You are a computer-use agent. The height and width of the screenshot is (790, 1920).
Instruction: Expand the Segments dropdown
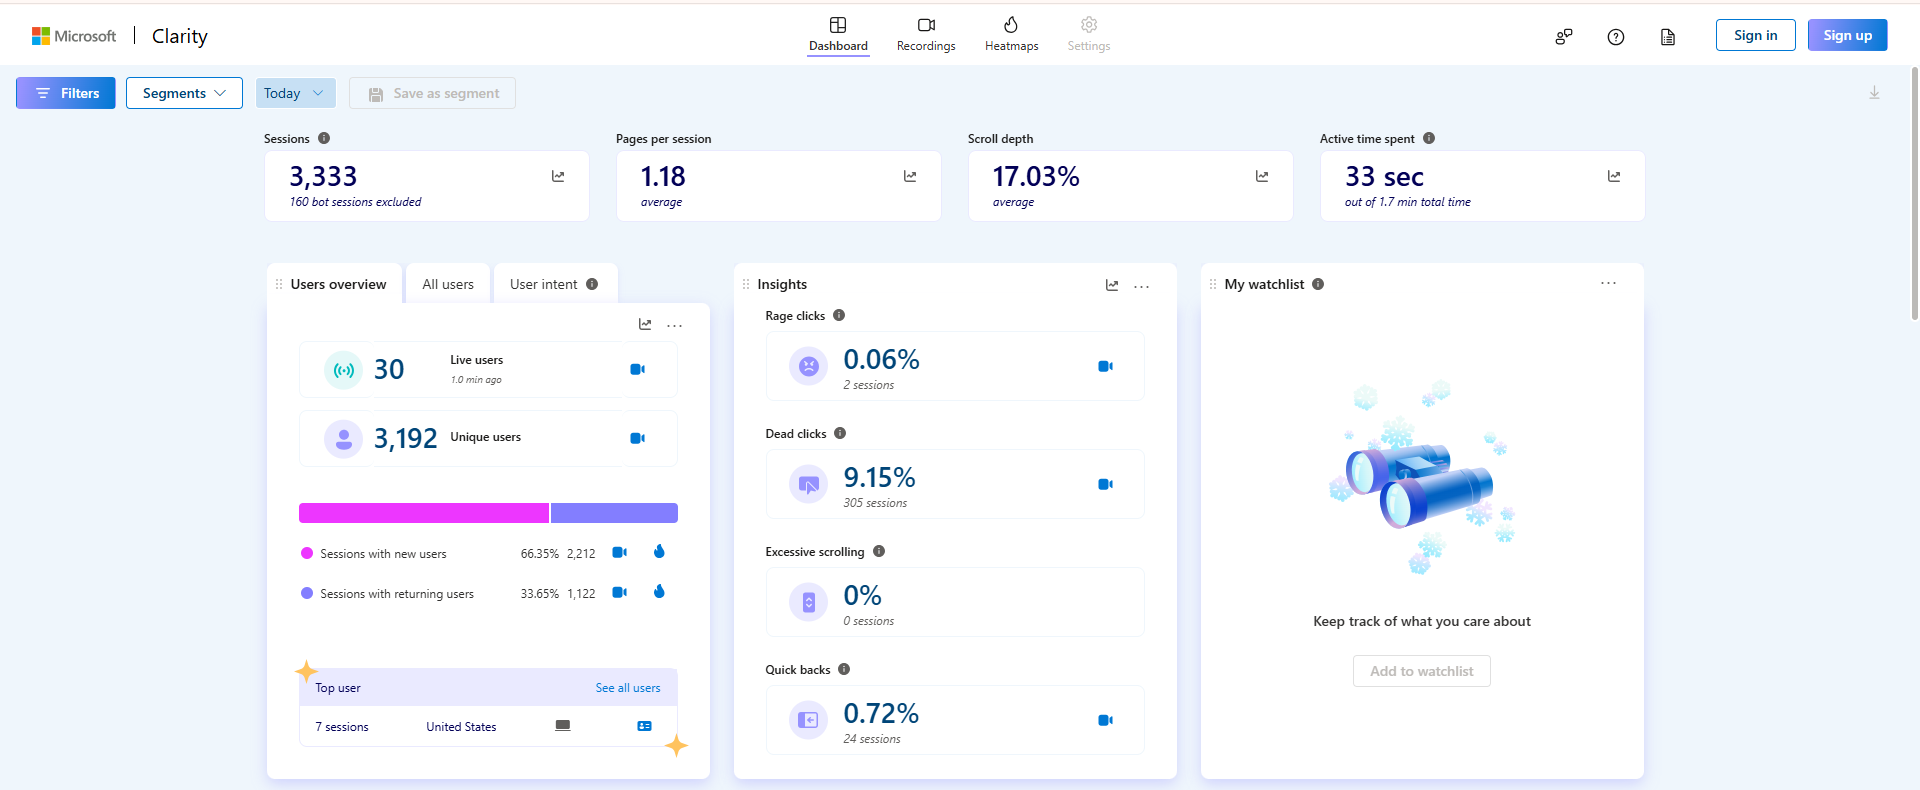pyautogui.click(x=184, y=93)
